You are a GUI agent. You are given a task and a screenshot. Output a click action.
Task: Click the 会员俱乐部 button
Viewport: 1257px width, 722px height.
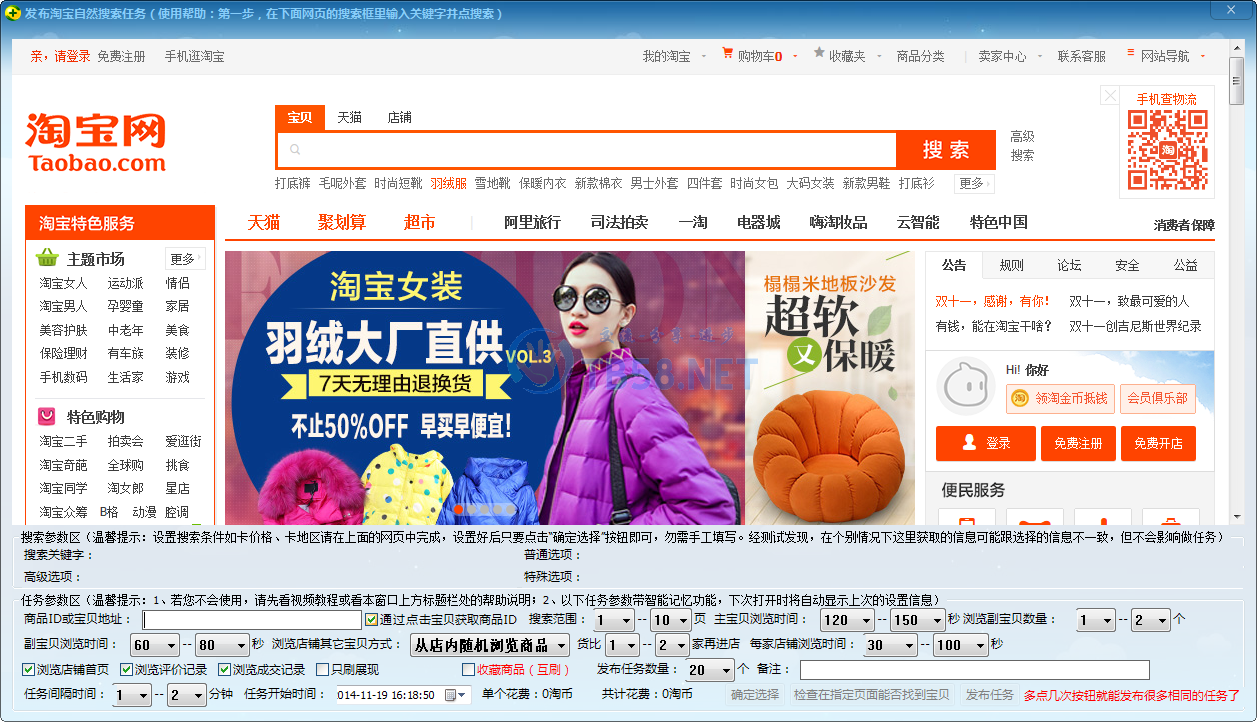click(x=1158, y=398)
